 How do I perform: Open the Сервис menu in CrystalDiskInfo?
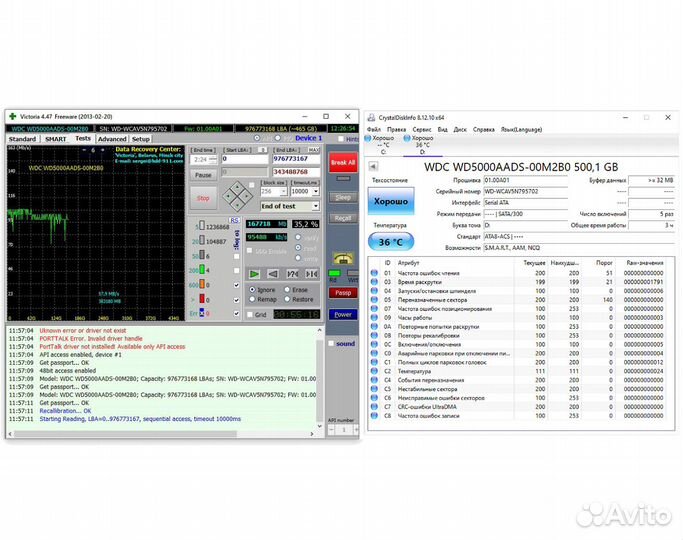[422, 129]
